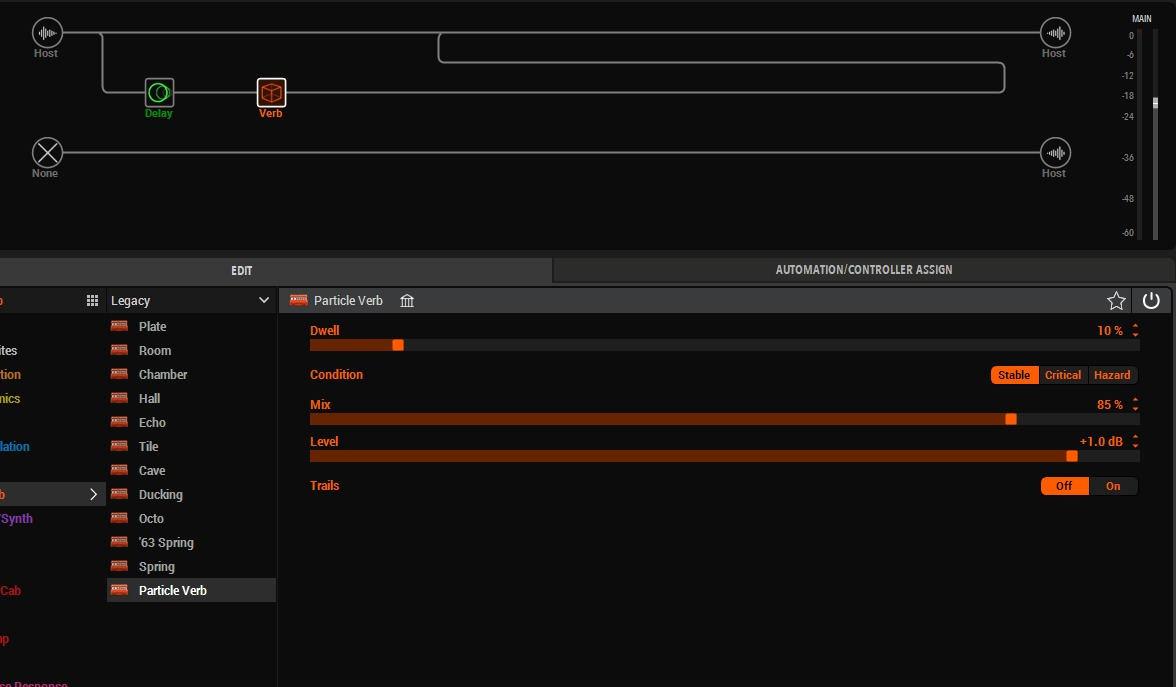Open the grid view icon in category panel

tap(92, 301)
